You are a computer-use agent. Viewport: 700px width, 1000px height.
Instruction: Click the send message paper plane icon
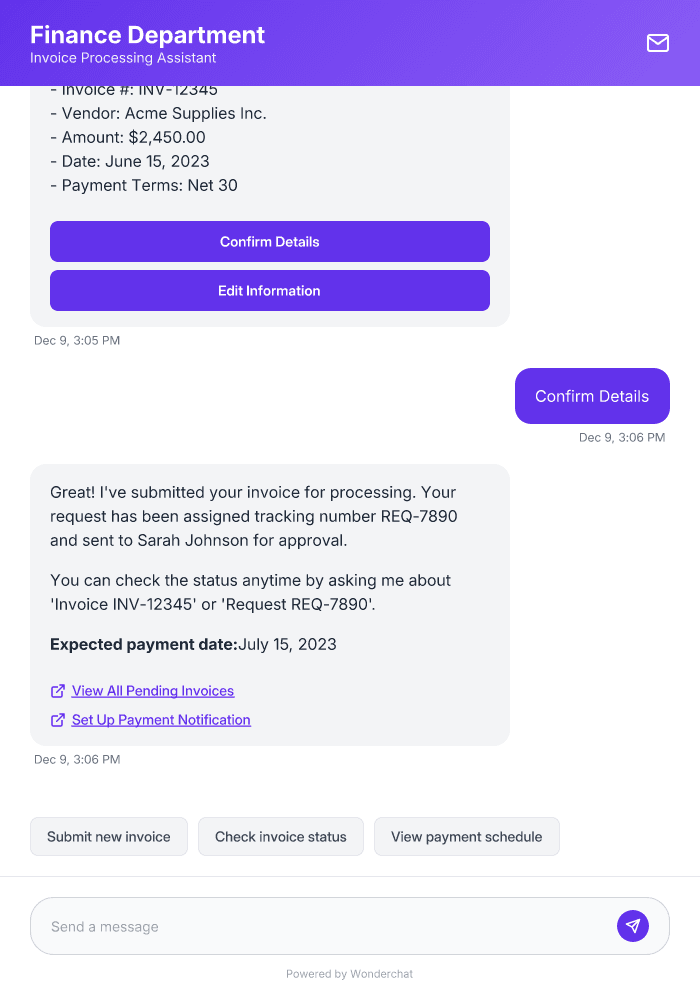point(633,925)
